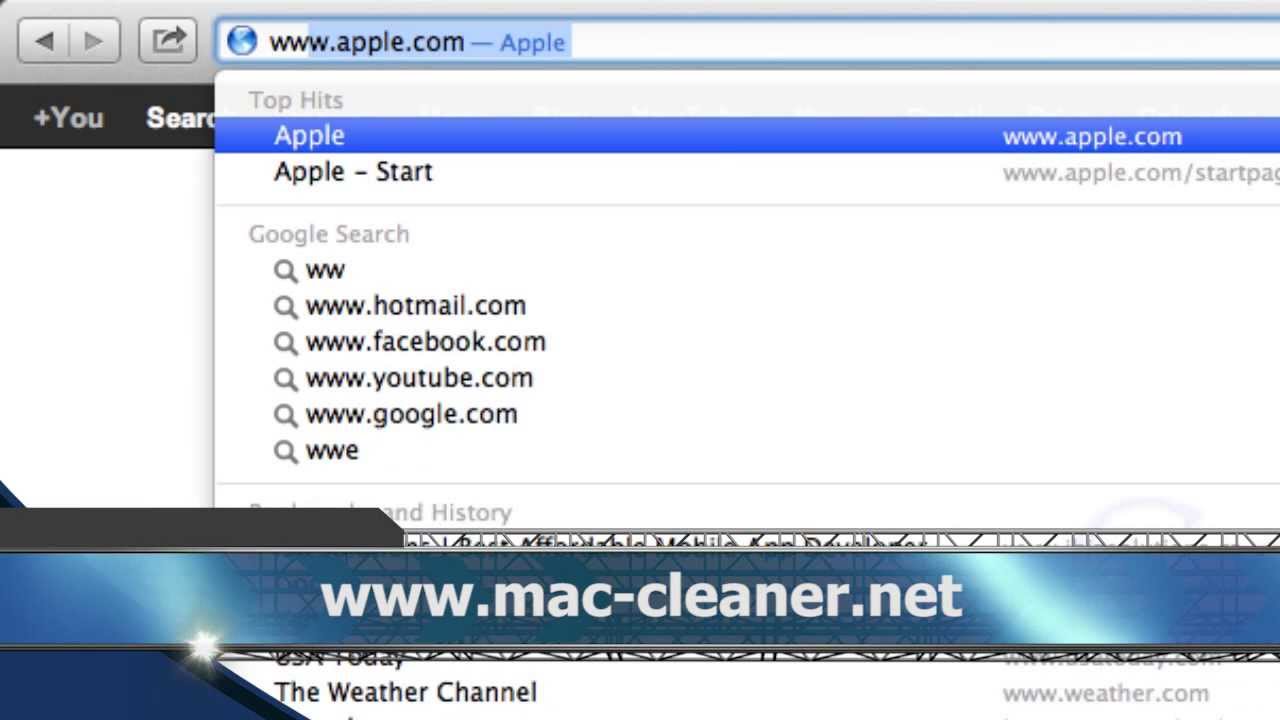The width and height of the screenshot is (1280, 720).
Task: Click search icon beside www.hotmail.com
Action: click(x=286, y=306)
